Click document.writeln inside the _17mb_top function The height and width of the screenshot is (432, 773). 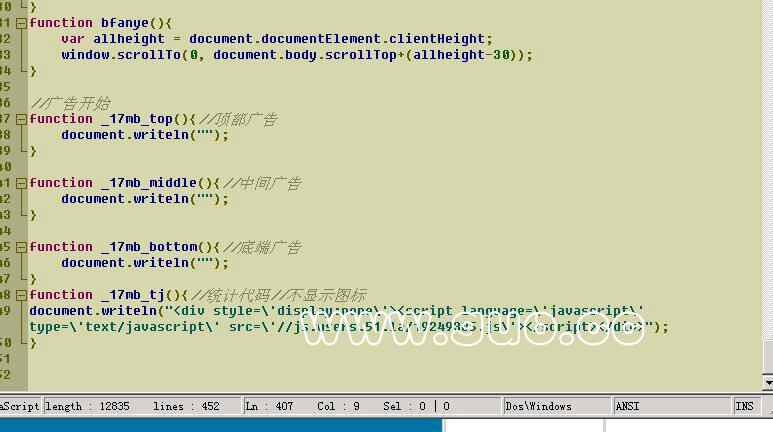click(x=145, y=135)
